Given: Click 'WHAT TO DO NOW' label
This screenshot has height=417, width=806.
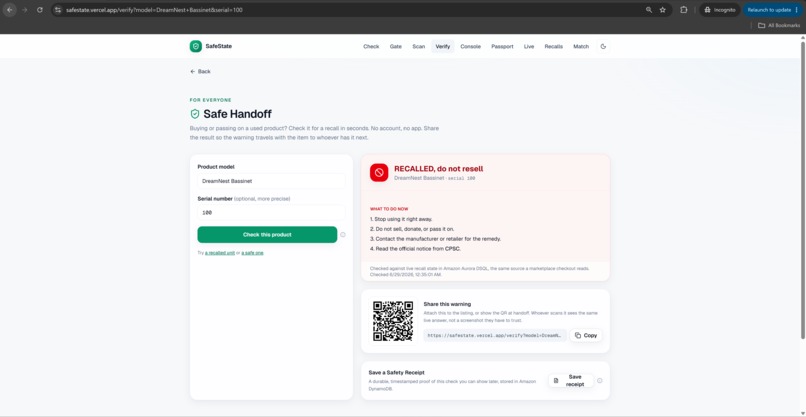Looking at the screenshot, I should point(389,209).
